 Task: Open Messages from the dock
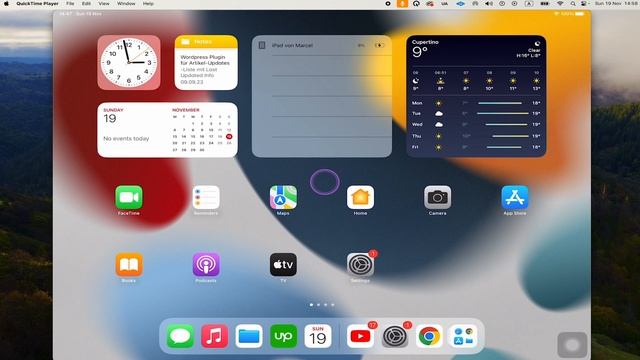[x=180, y=336]
